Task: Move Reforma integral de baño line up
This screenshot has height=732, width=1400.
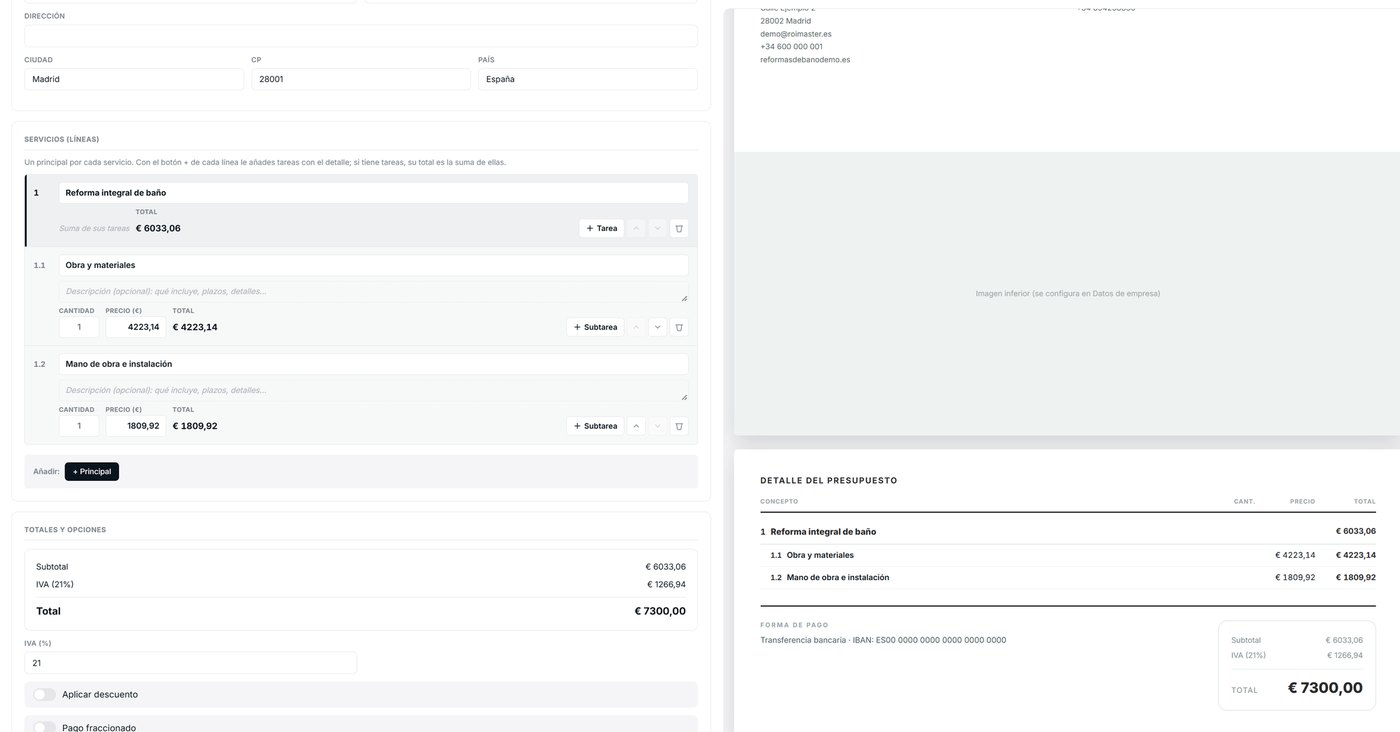Action: pos(636,228)
